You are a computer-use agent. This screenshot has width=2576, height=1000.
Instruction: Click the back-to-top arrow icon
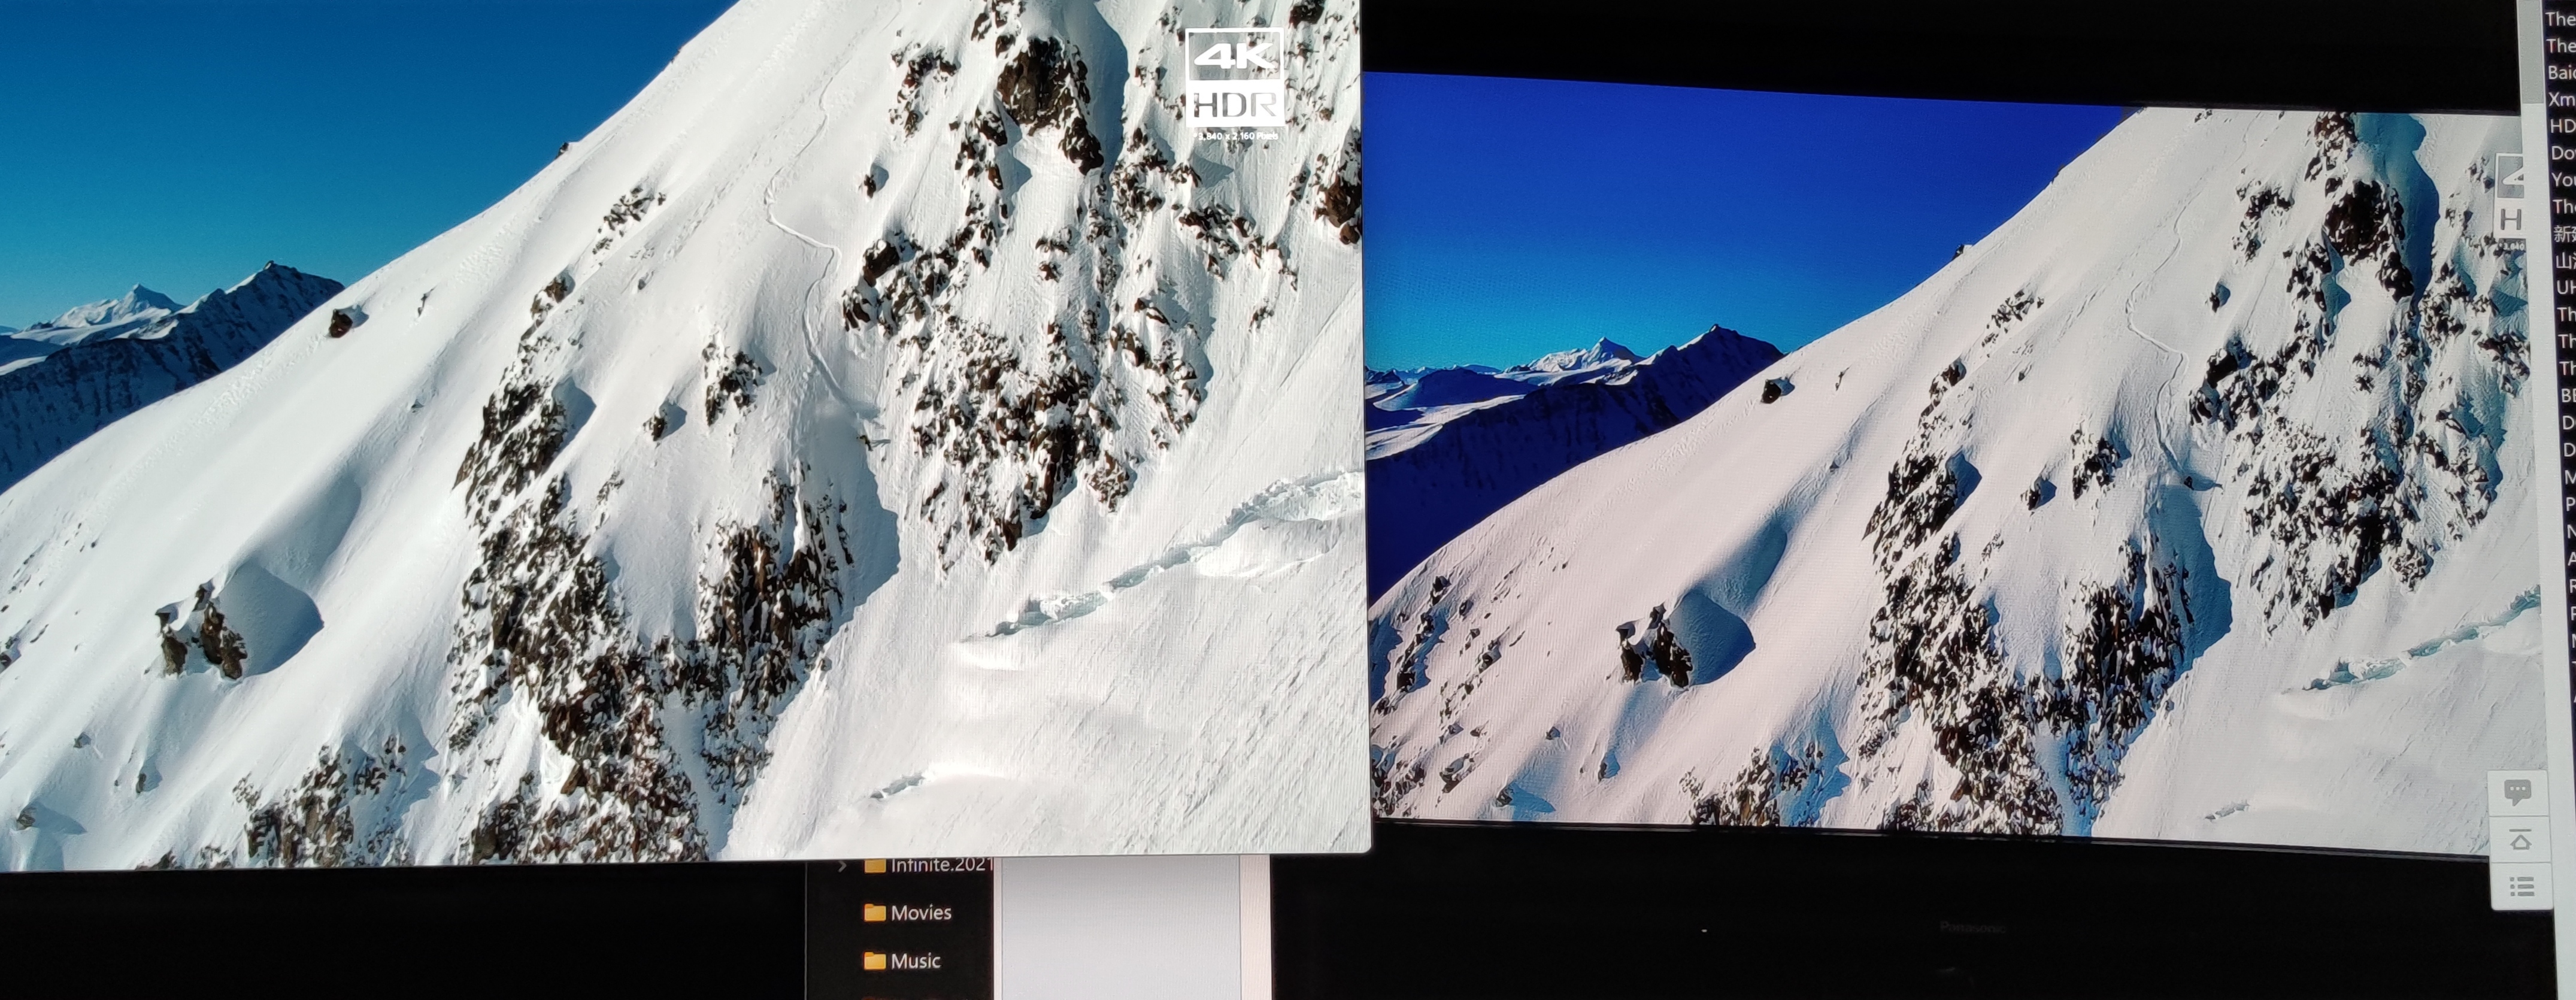coord(2520,841)
